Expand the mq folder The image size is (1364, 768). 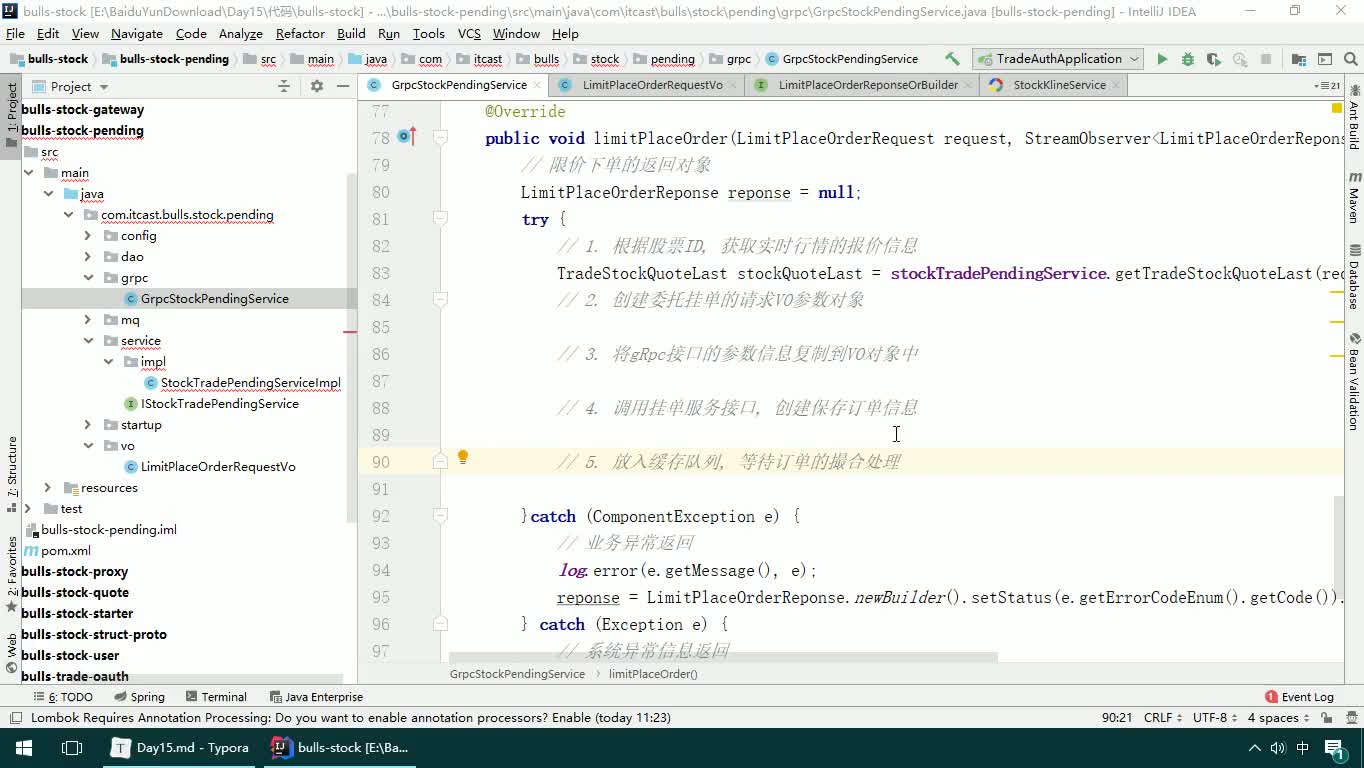tap(88, 320)
